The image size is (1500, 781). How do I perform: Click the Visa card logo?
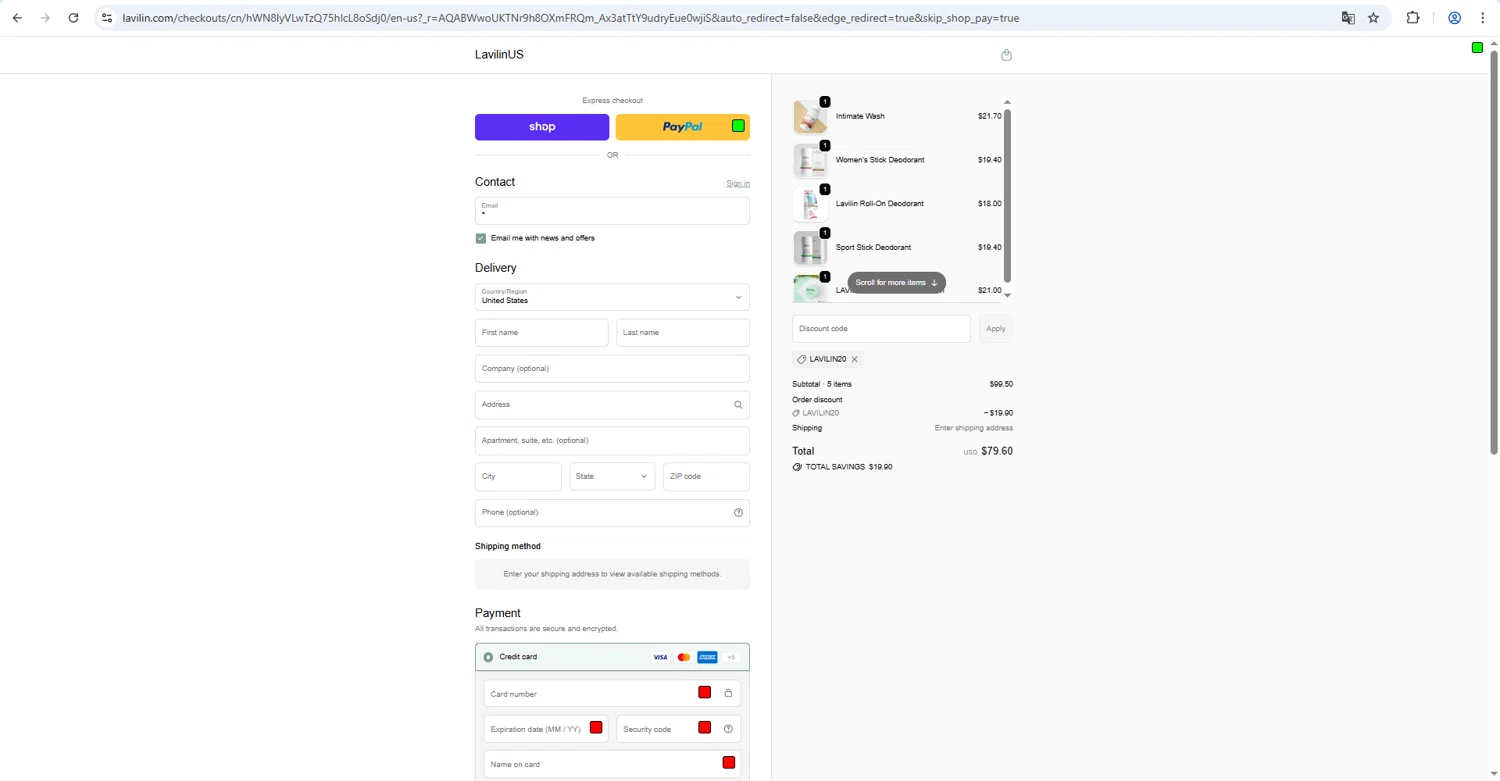coord(660,657)
